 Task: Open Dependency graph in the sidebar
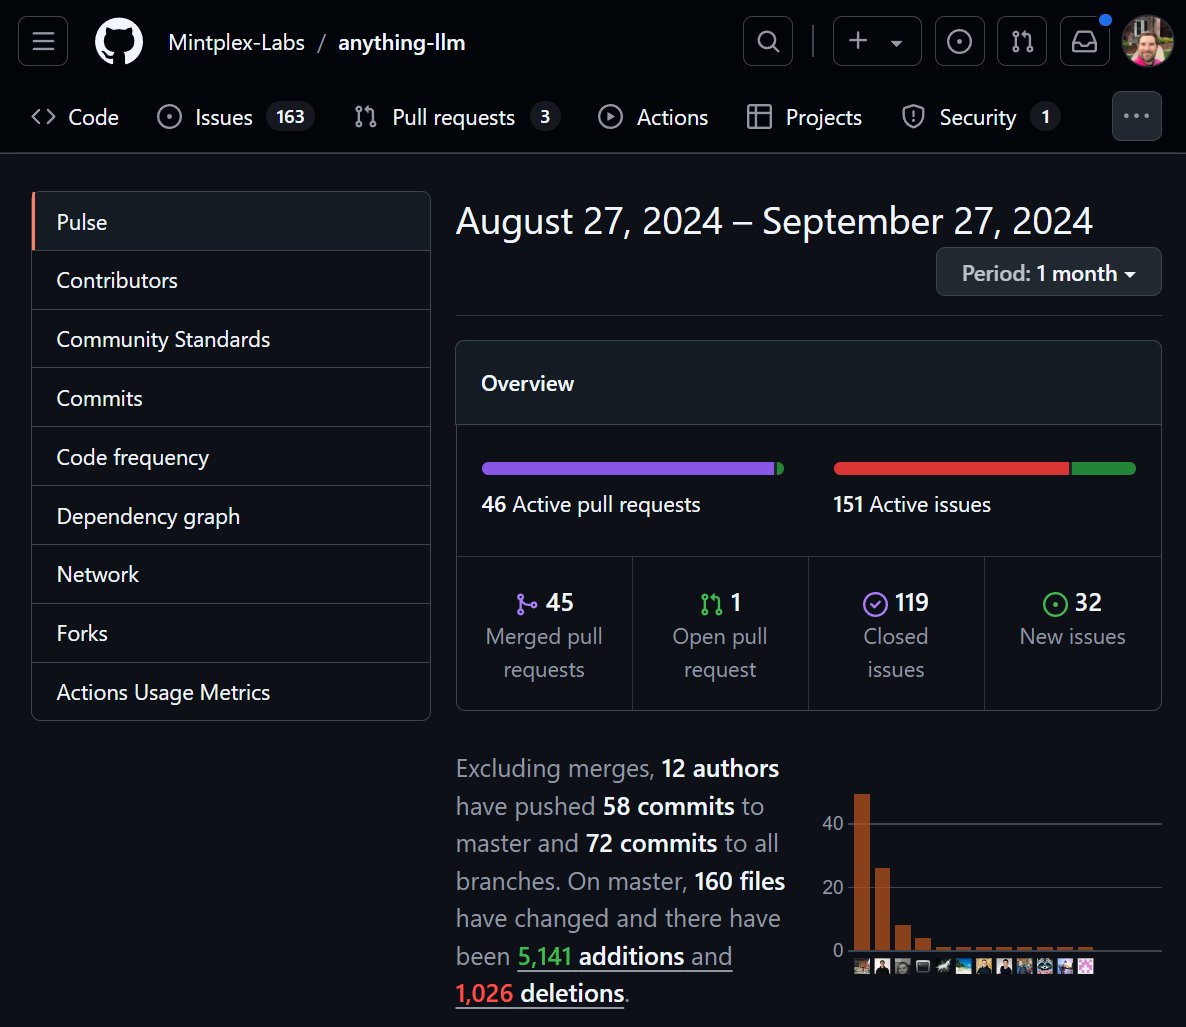(x=231, y=517)
